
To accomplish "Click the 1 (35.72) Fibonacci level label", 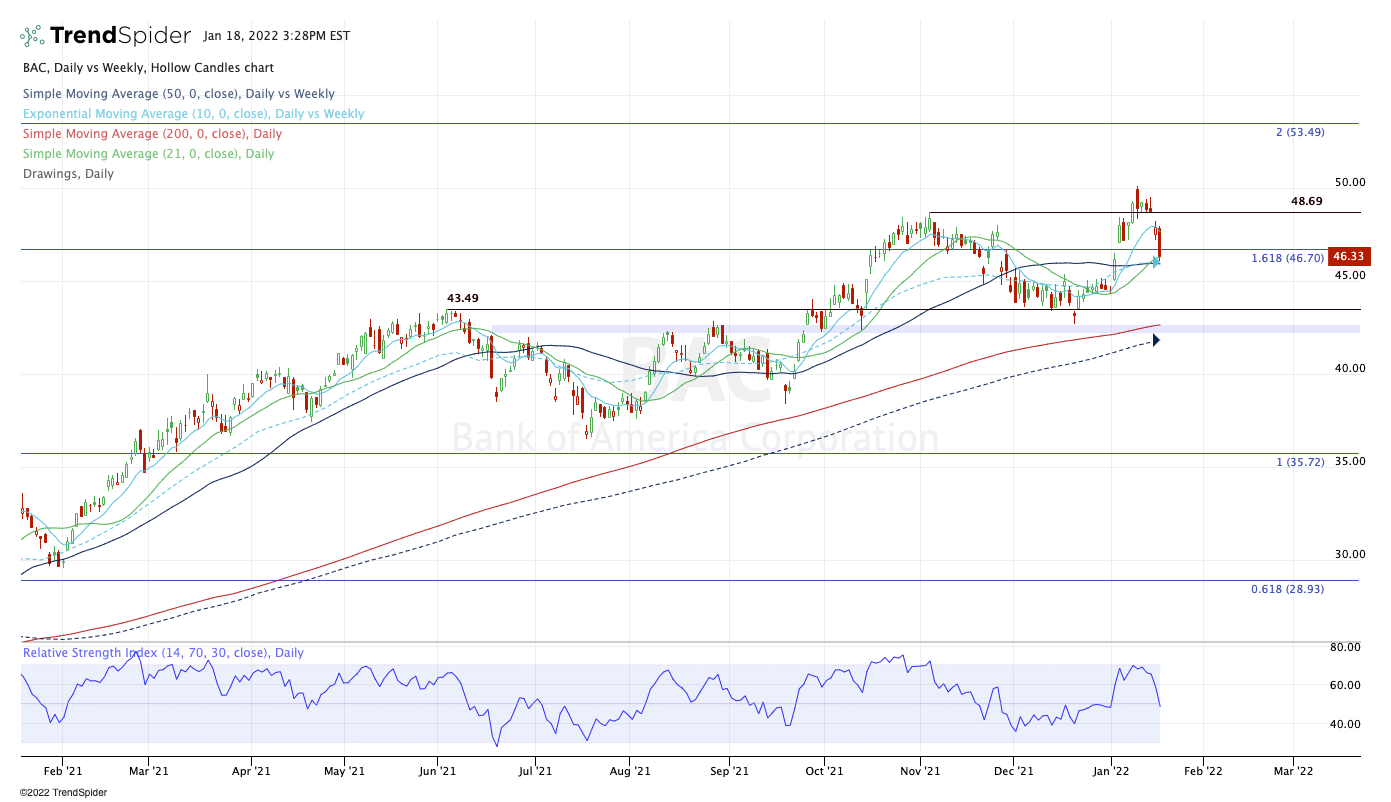I will pos(1300,462).
